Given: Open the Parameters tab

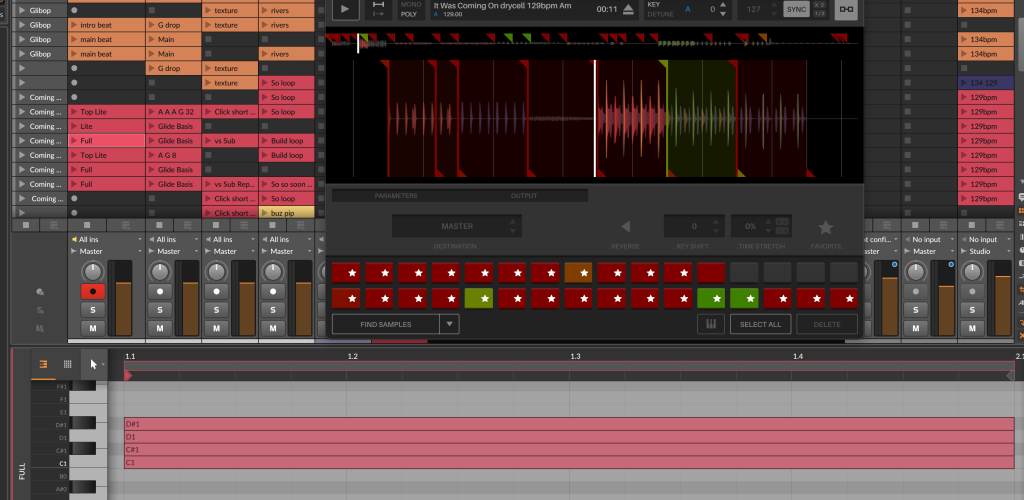Looking at the screenshot, I should (395, 196).
